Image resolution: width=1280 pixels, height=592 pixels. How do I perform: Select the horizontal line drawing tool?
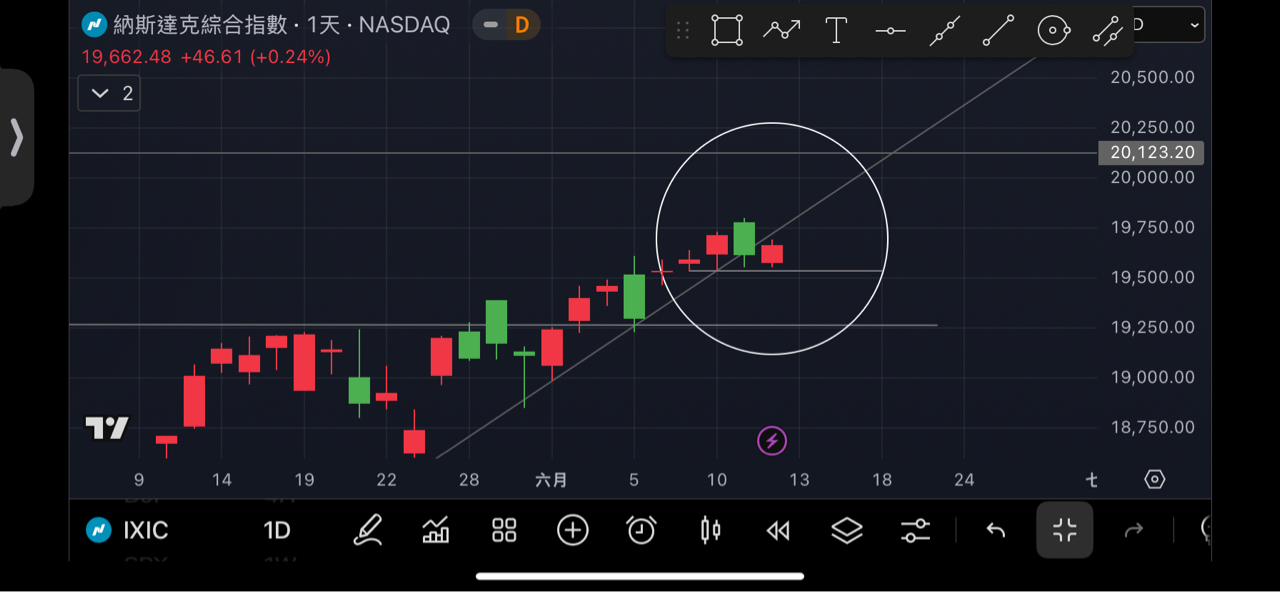pos(890,31)
